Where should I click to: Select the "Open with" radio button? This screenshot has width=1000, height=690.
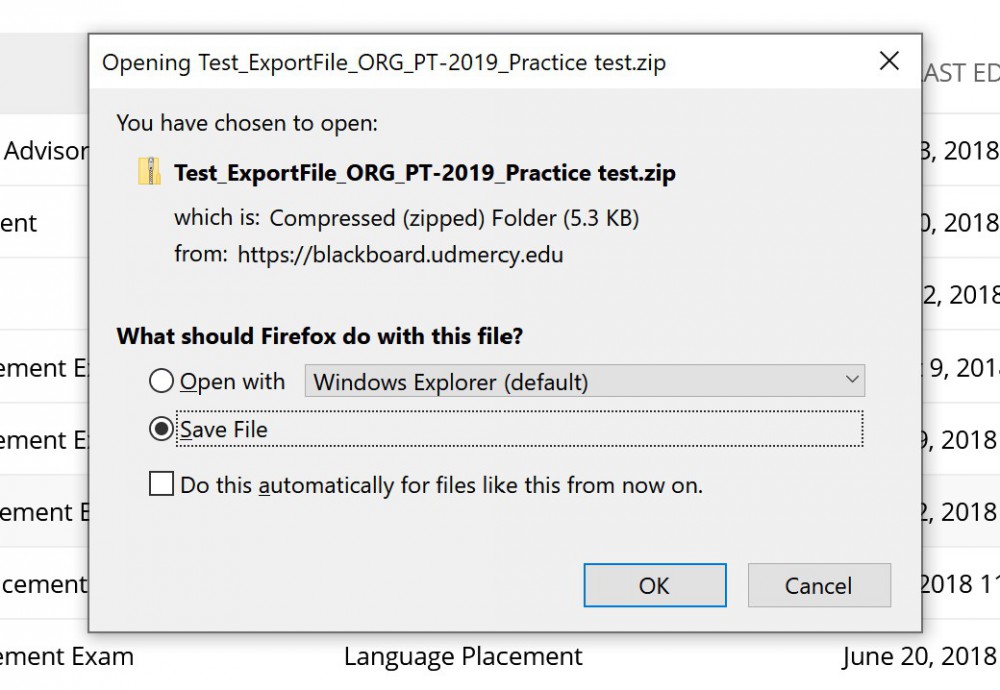[160, 381]
